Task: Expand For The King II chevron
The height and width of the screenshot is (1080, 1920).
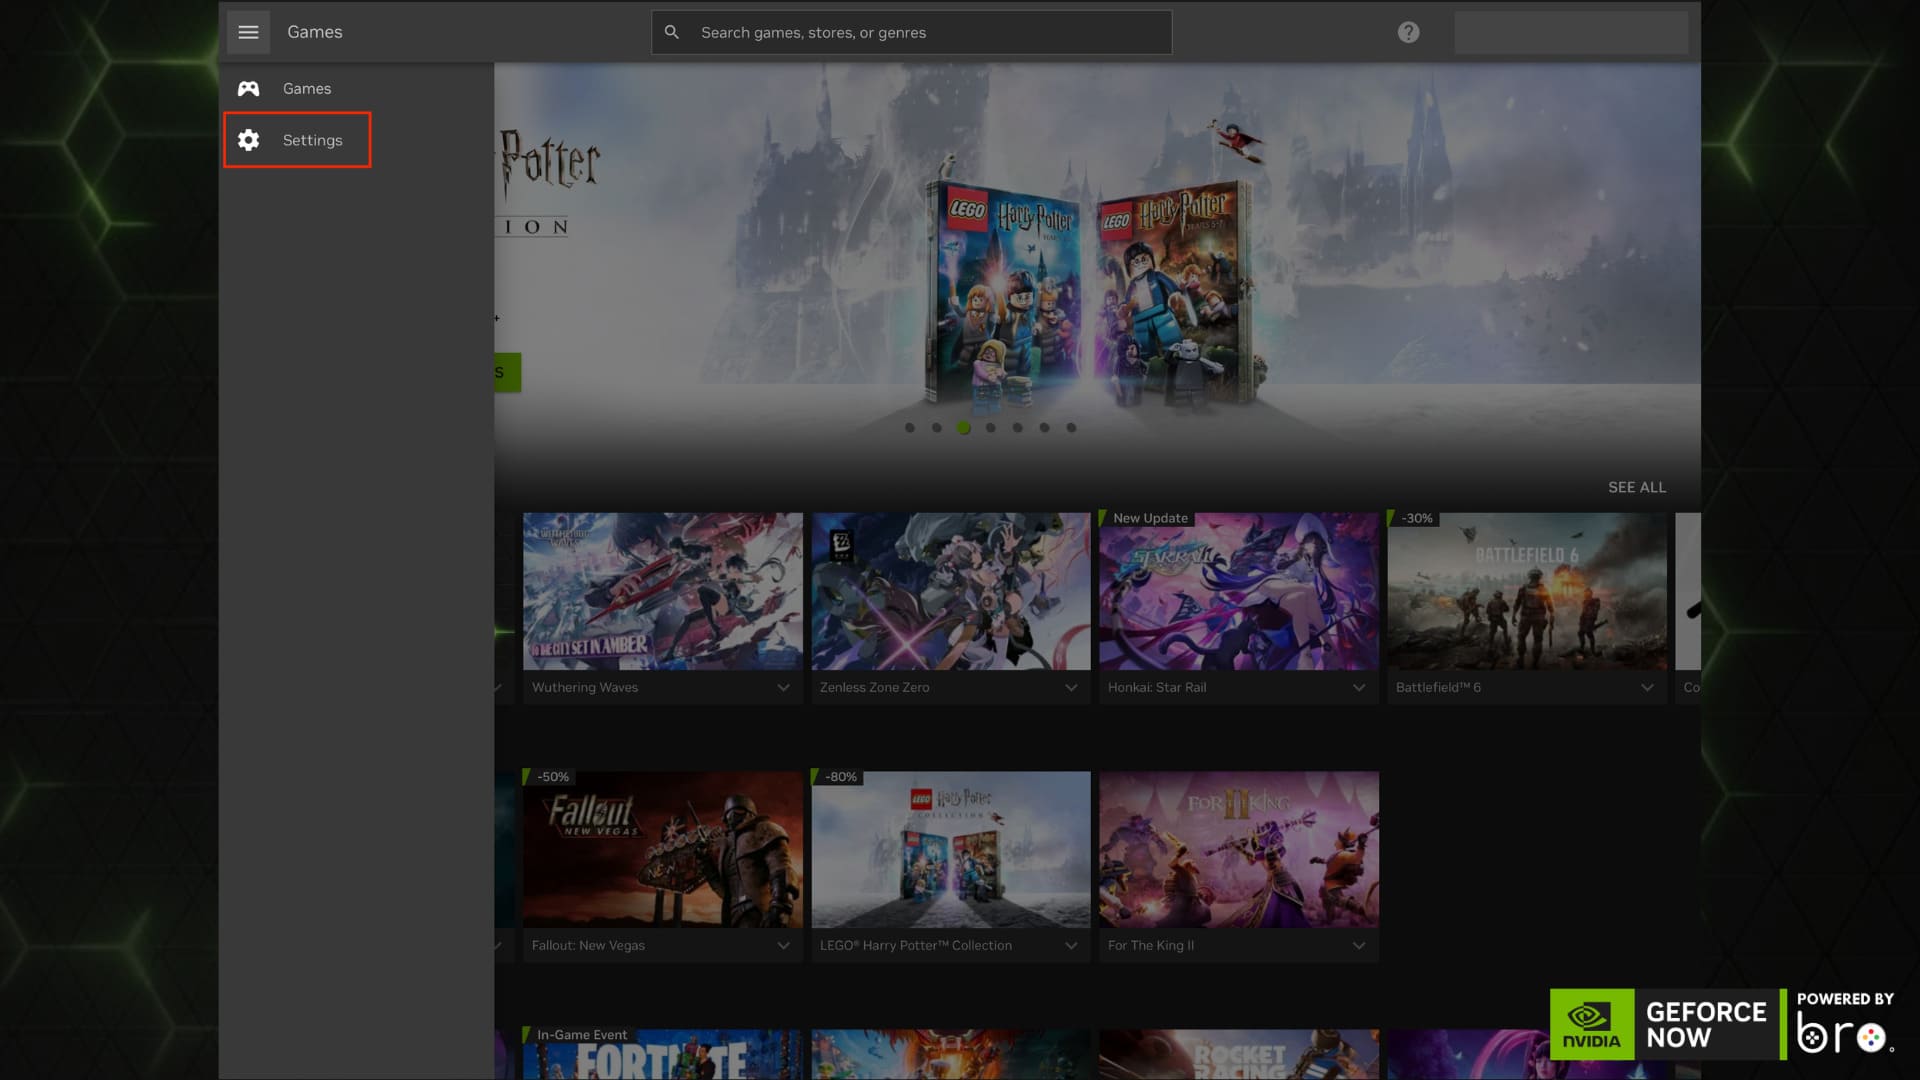Action: click(x=1359, y=946)
